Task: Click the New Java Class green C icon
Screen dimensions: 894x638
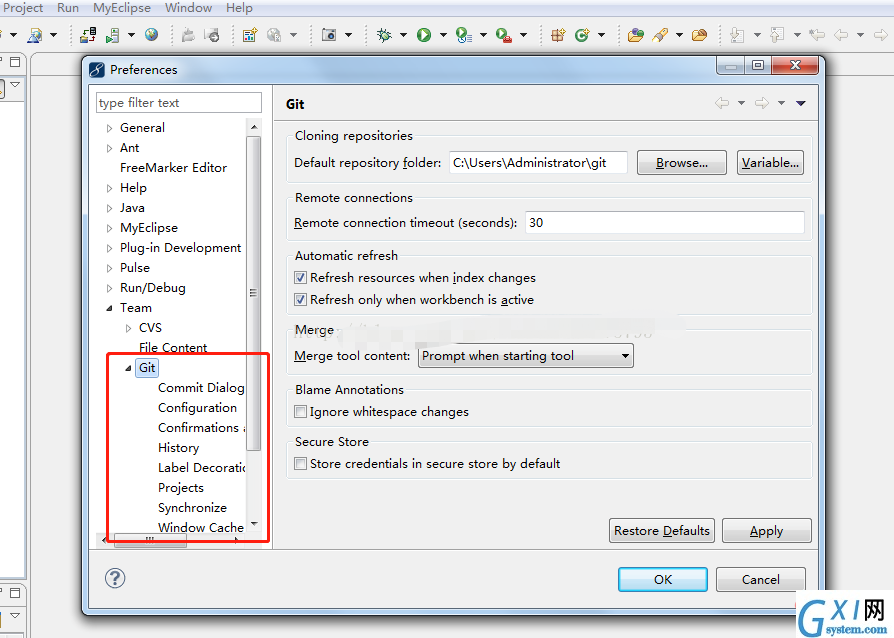Action: point(582,35)
